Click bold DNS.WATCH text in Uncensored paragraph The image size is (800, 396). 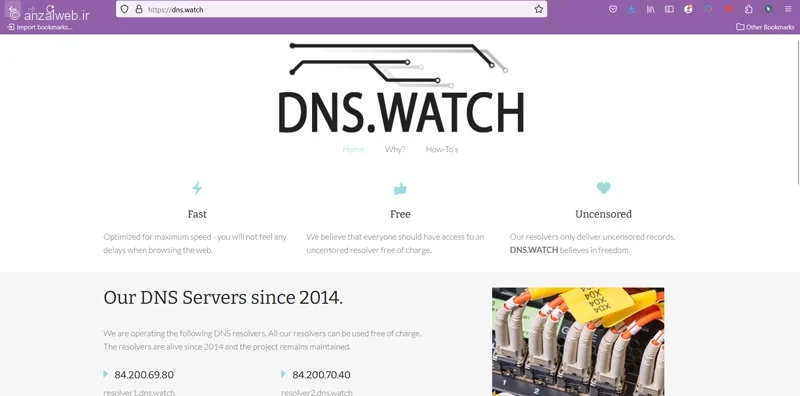click(534, 251)
